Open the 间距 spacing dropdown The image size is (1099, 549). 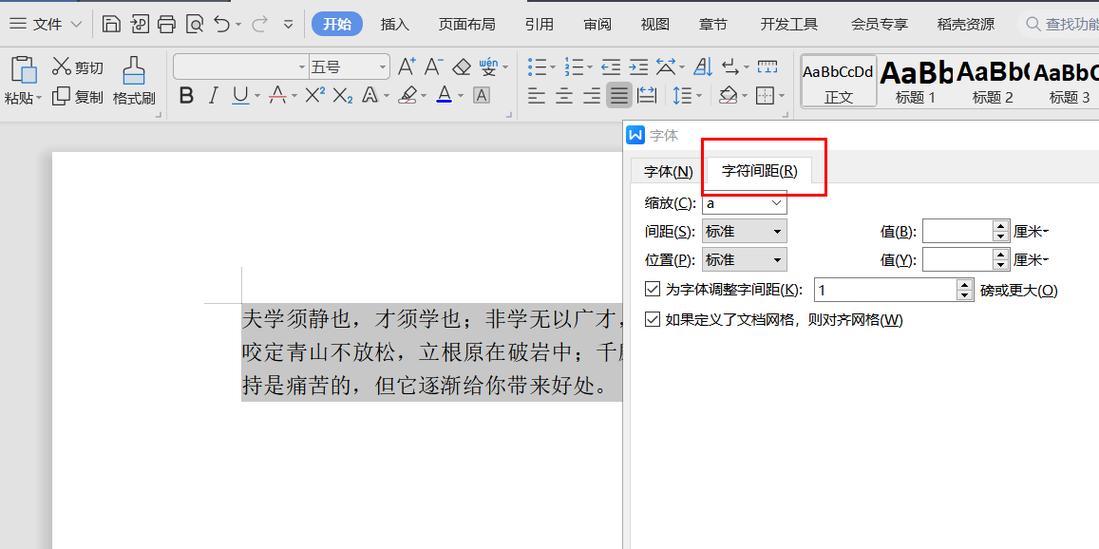pos(776,231)
